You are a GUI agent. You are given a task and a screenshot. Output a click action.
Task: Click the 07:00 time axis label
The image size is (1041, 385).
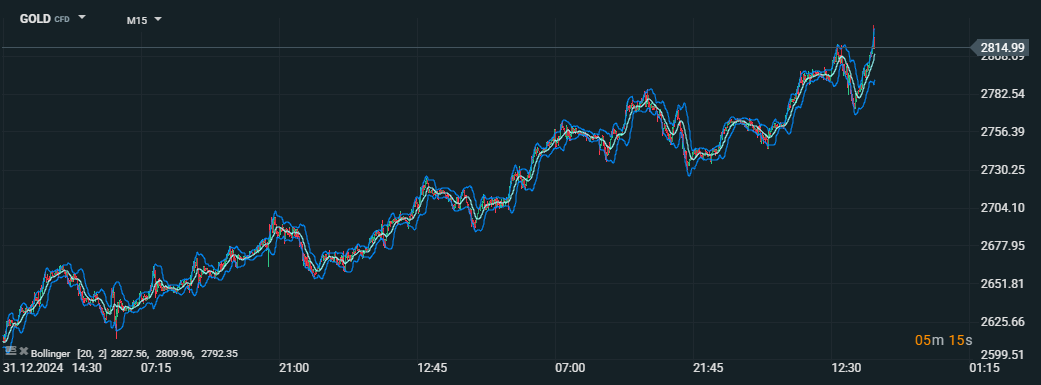click(570, 368)
